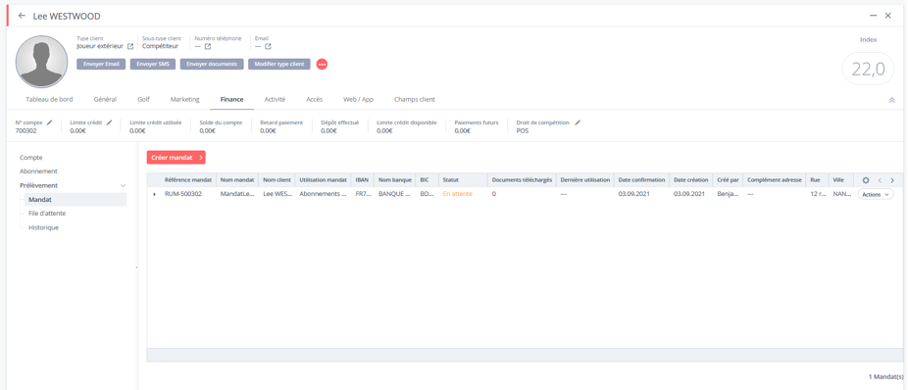Viewport: 908px width, 390px height.
Task: Click the Compétiteur sous-type value
Action: click(x=160, y=46)
